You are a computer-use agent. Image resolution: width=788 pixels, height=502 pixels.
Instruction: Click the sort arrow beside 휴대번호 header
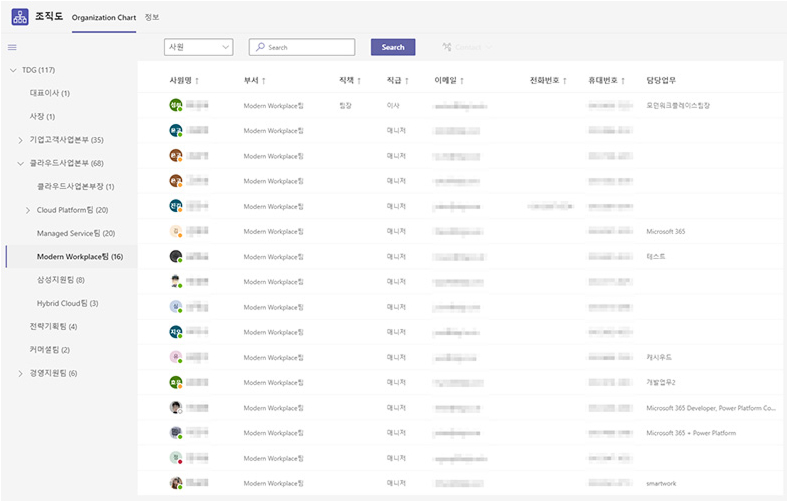point(623,80)
